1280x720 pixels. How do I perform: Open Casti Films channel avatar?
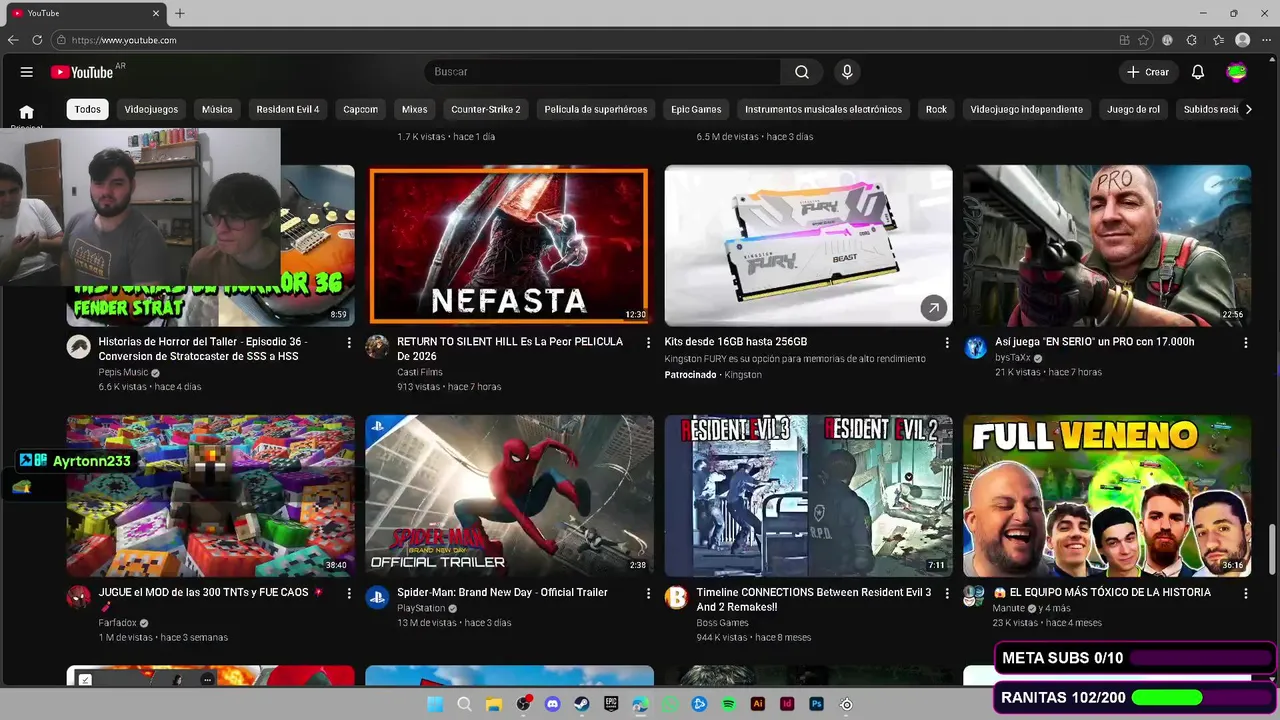click(377, 347)
